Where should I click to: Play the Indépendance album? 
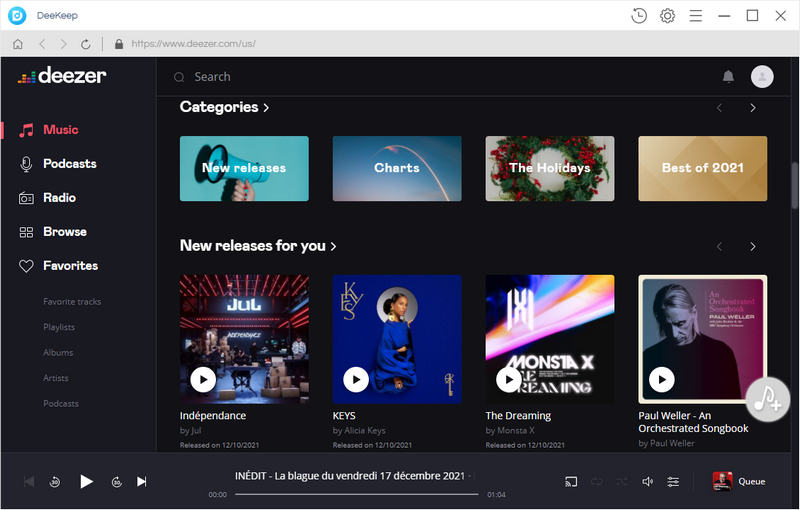(203, 379)
